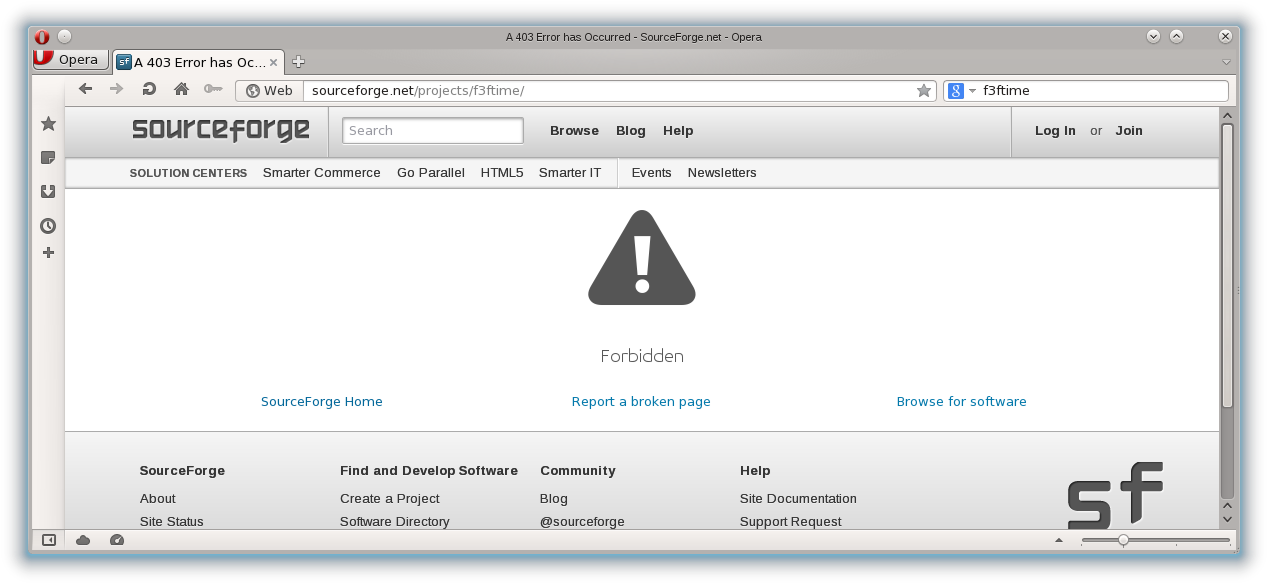Open the Newsletters link
1267x583 pixels.
click(722, 173)
